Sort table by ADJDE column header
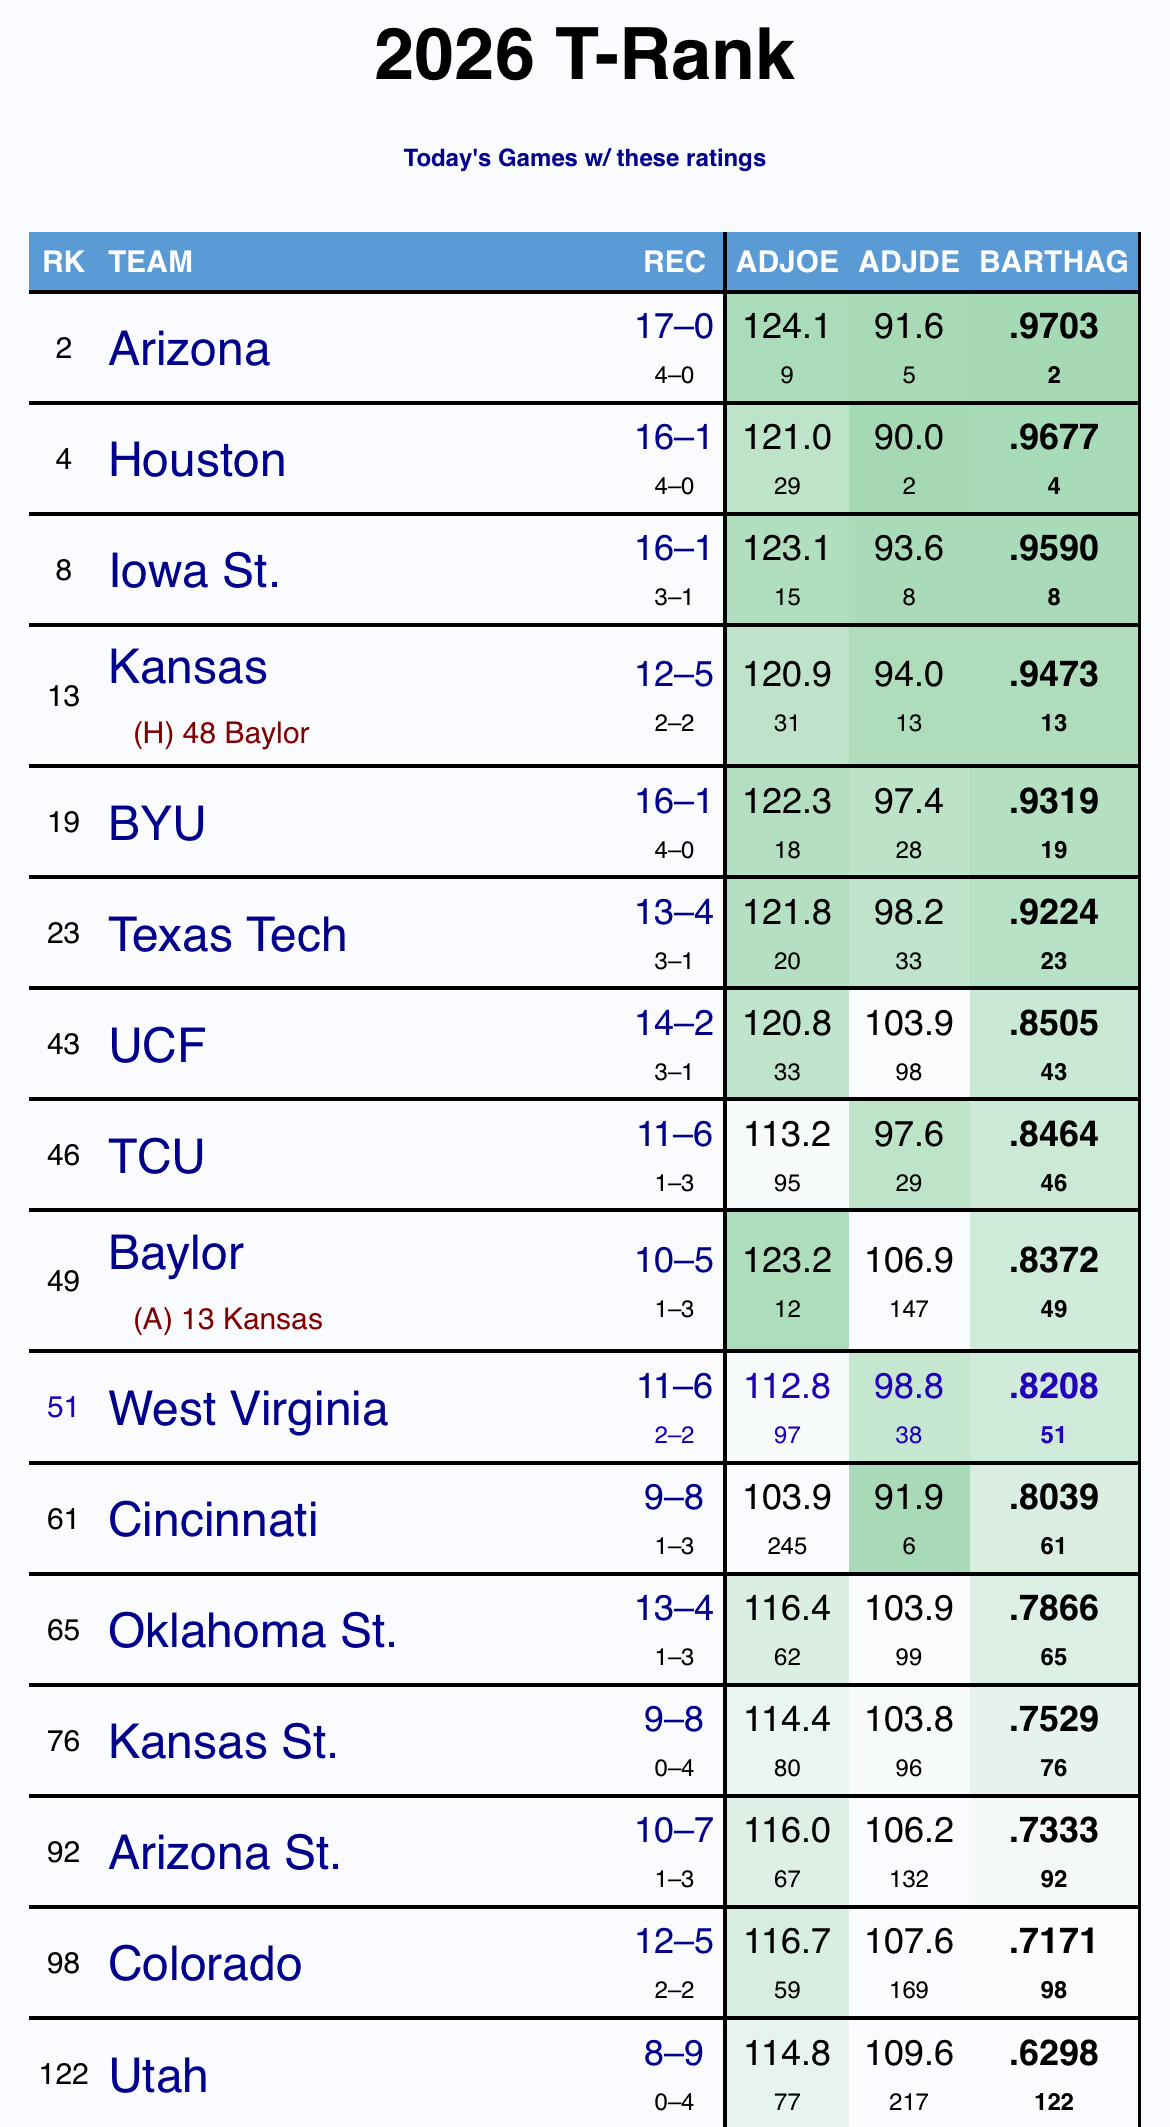This screenshot has height=2127, width=1170. coord(908,262)
